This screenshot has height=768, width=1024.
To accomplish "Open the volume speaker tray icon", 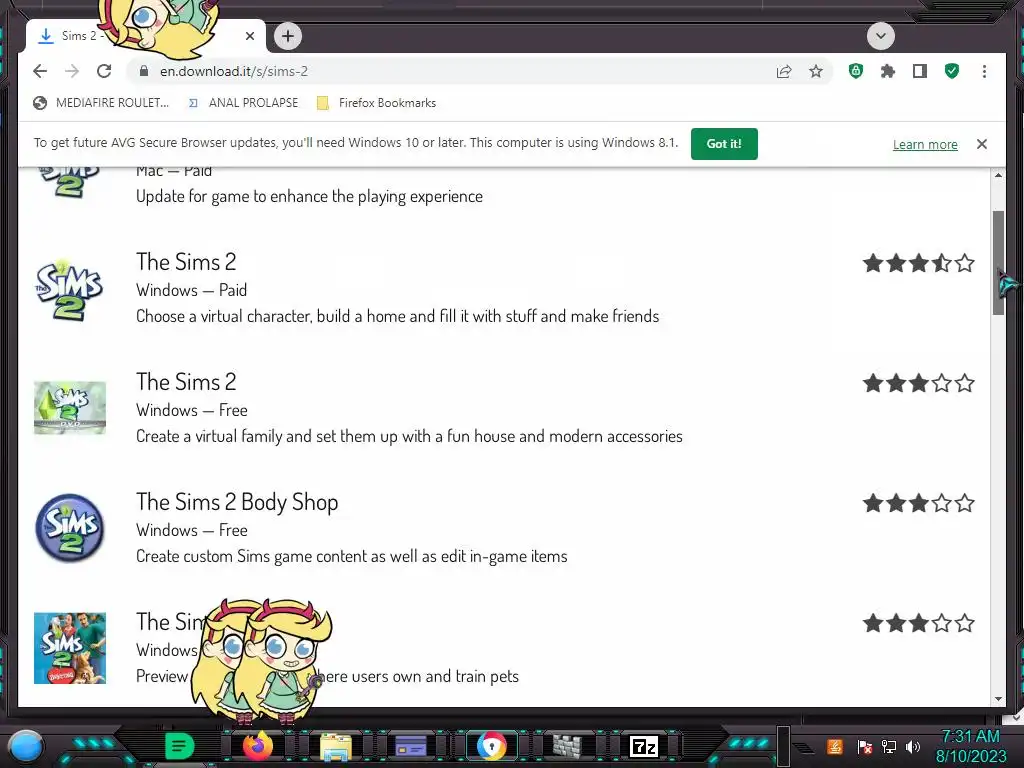I will [x=913, y=746].
